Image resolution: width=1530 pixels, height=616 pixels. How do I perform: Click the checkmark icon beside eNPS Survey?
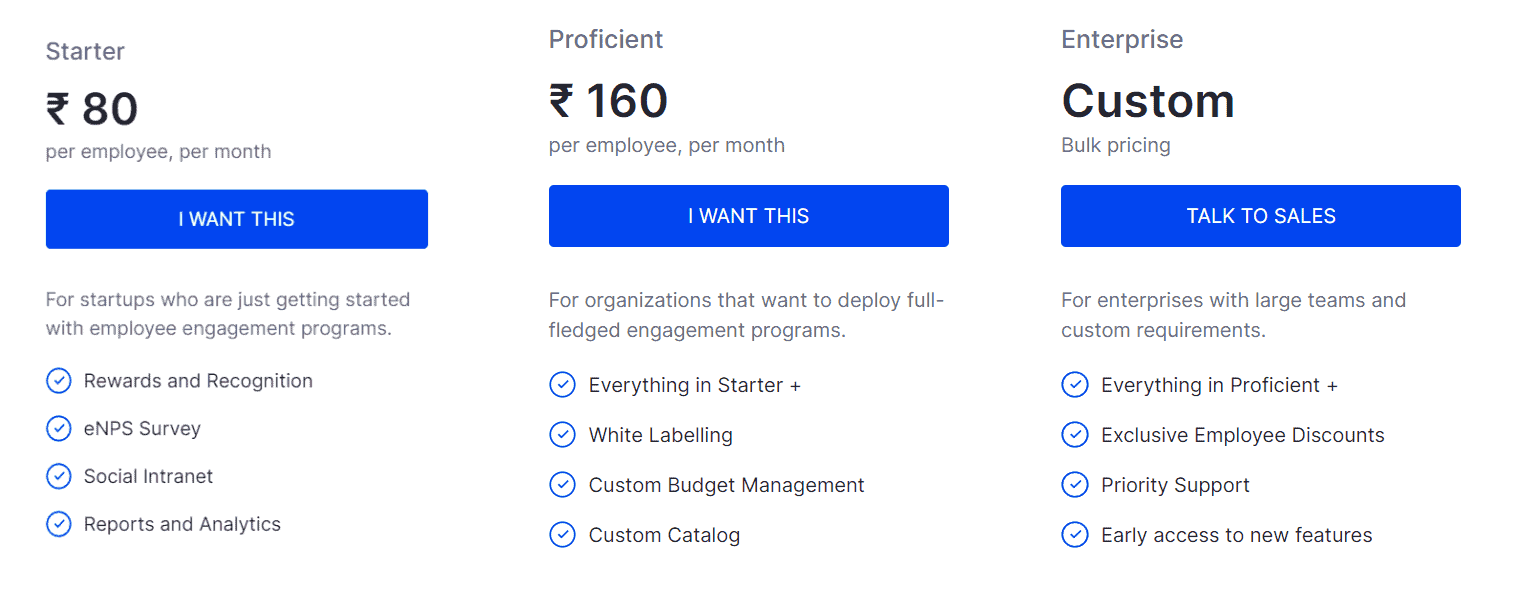[x=59, y=428]
